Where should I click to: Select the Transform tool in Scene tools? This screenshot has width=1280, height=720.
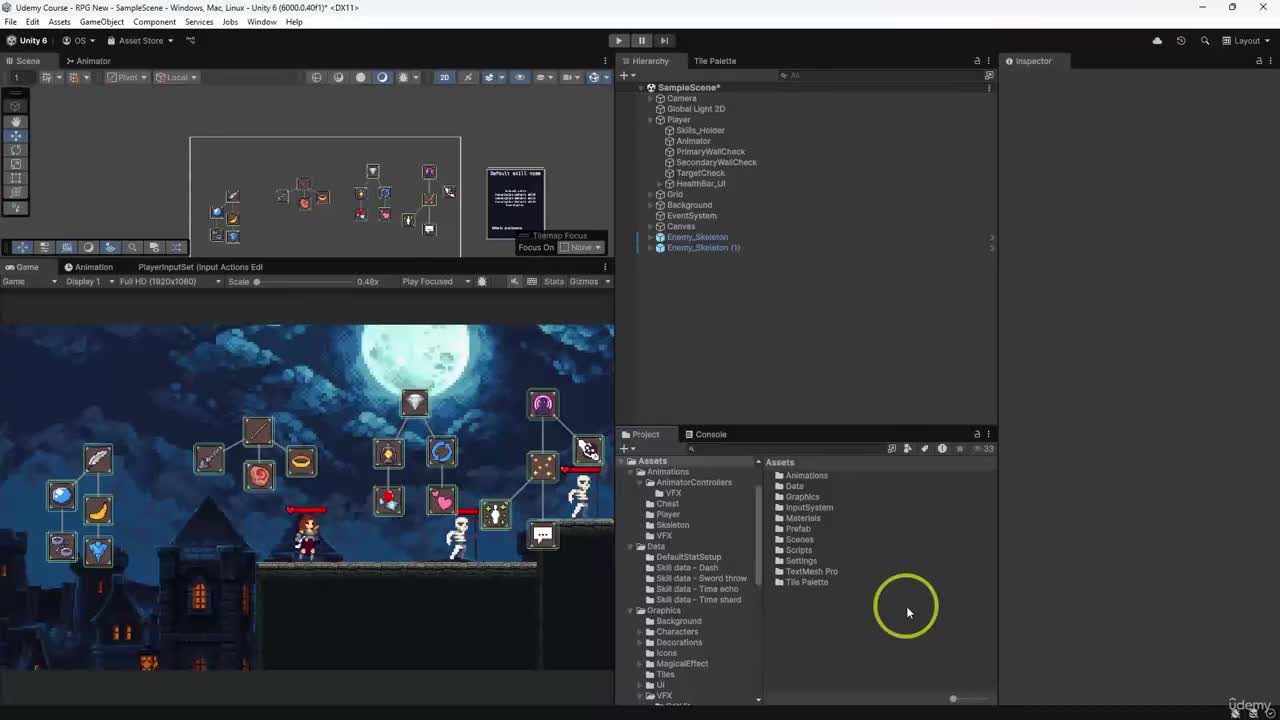(x=16, y=191)
